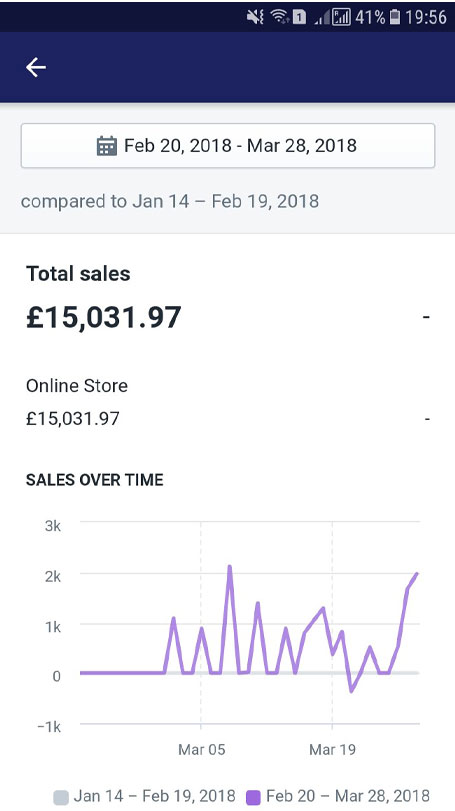Open the Feb 20 - Mar 28 date range picker
Viewport: 455px width, 811px height.
click(228, 146)
